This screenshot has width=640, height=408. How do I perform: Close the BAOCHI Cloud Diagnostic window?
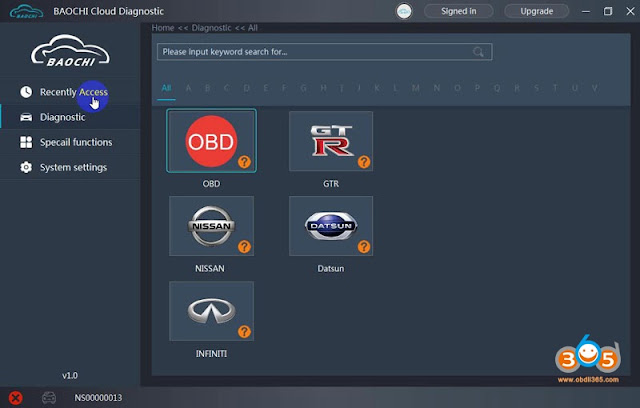pos(630,11)
